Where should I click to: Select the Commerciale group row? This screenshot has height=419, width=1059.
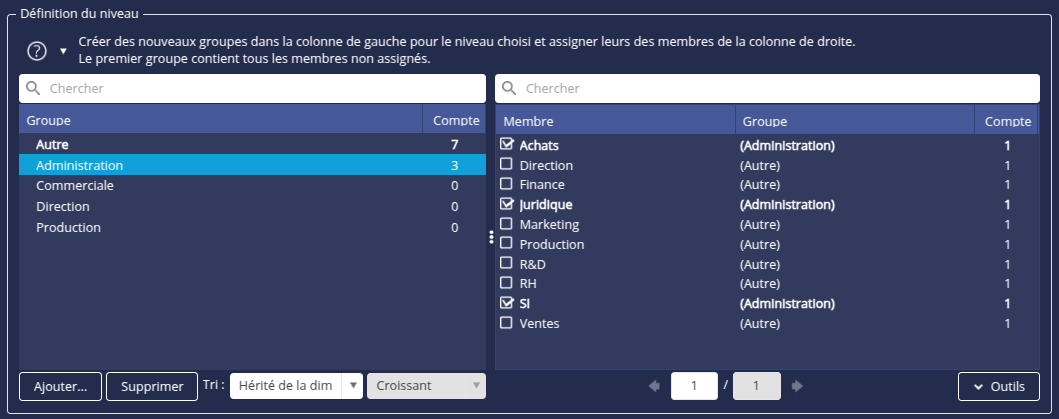click(75, 186)
